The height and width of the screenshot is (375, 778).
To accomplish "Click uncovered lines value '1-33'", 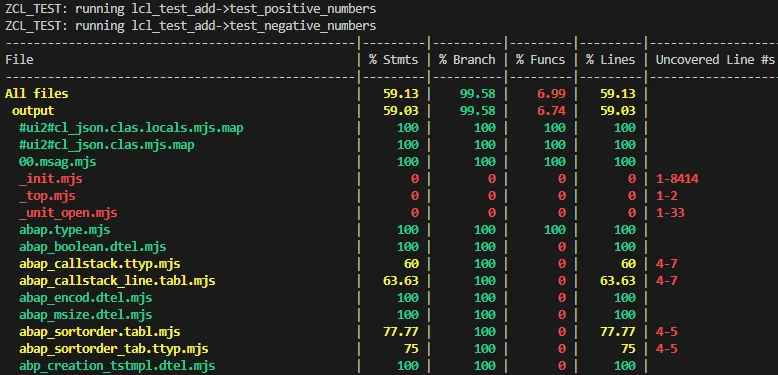I will coord(670,213).
